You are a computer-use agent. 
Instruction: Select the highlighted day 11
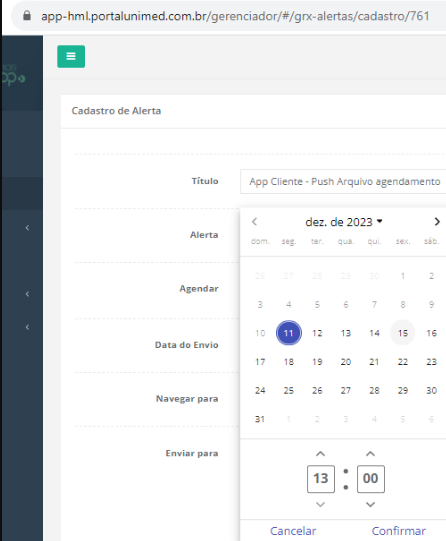(289, 333)
